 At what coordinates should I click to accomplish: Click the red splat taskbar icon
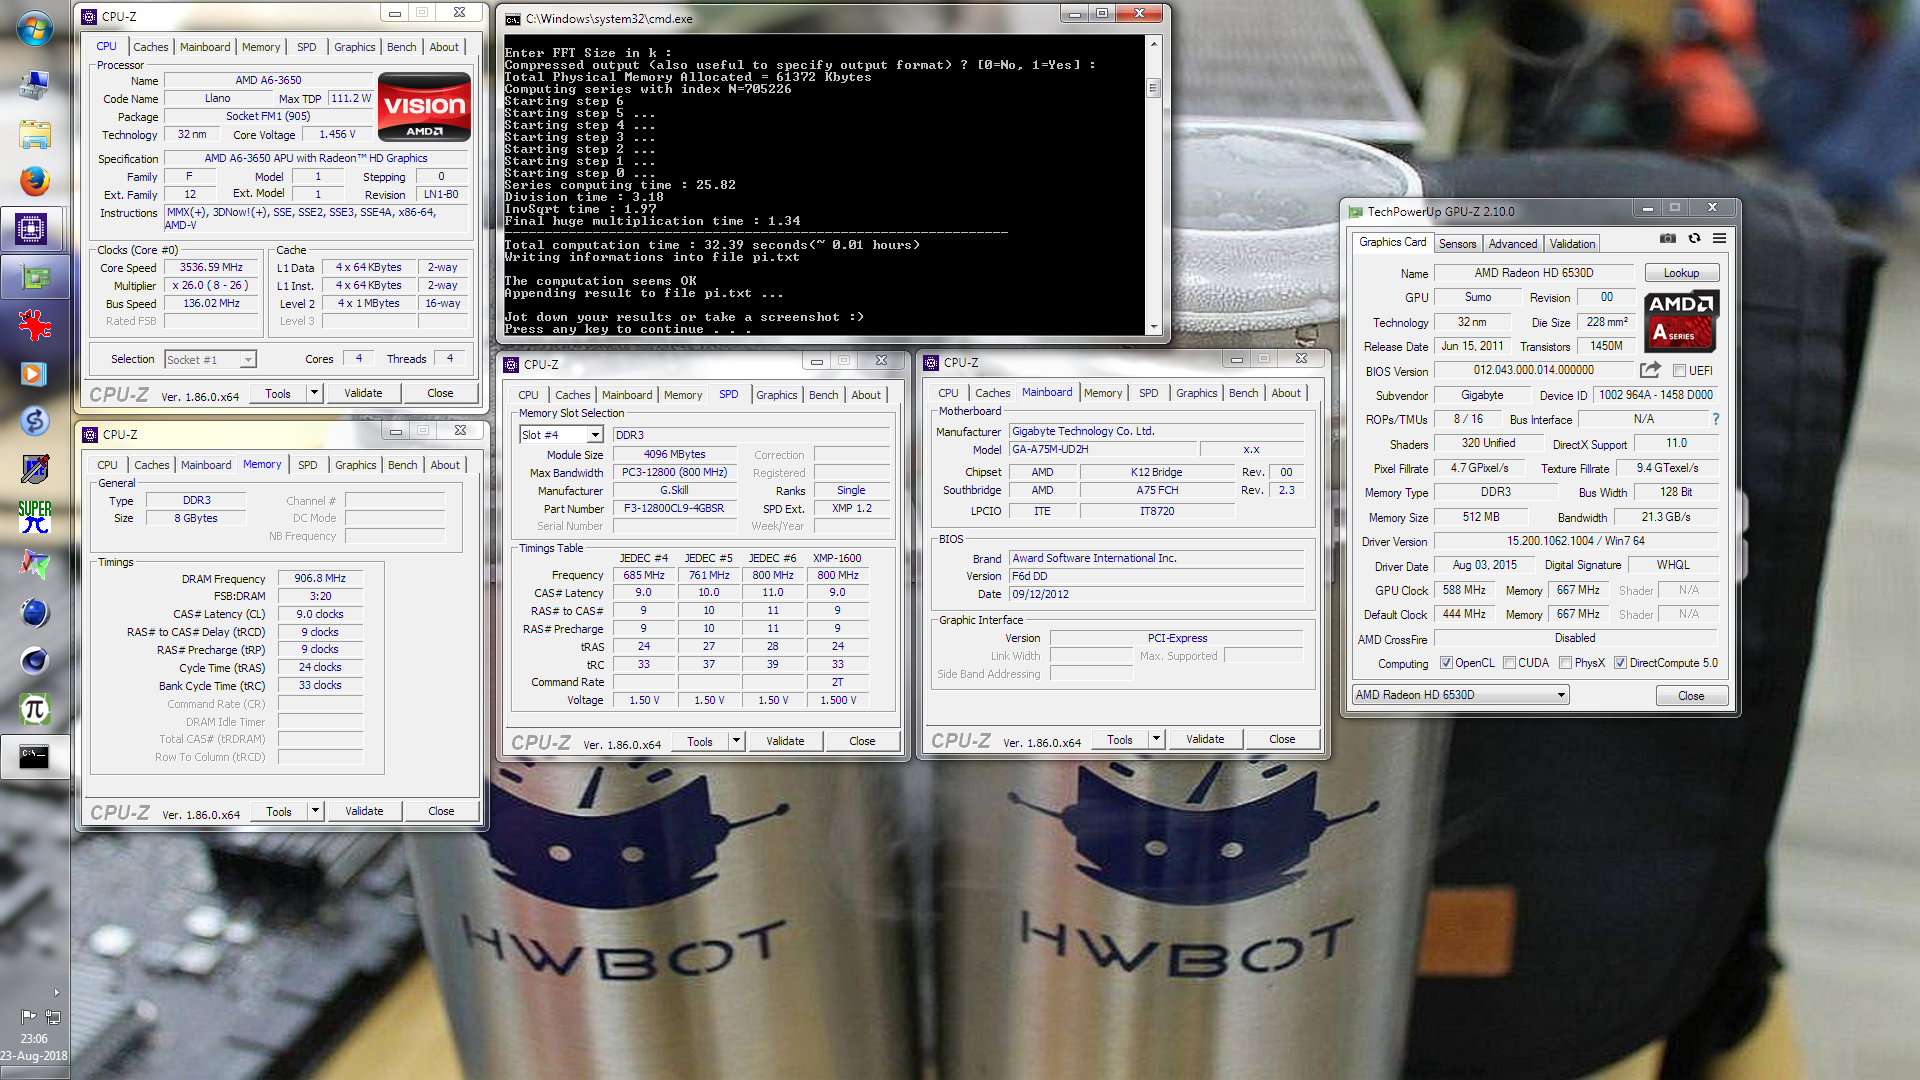(35, 325)
